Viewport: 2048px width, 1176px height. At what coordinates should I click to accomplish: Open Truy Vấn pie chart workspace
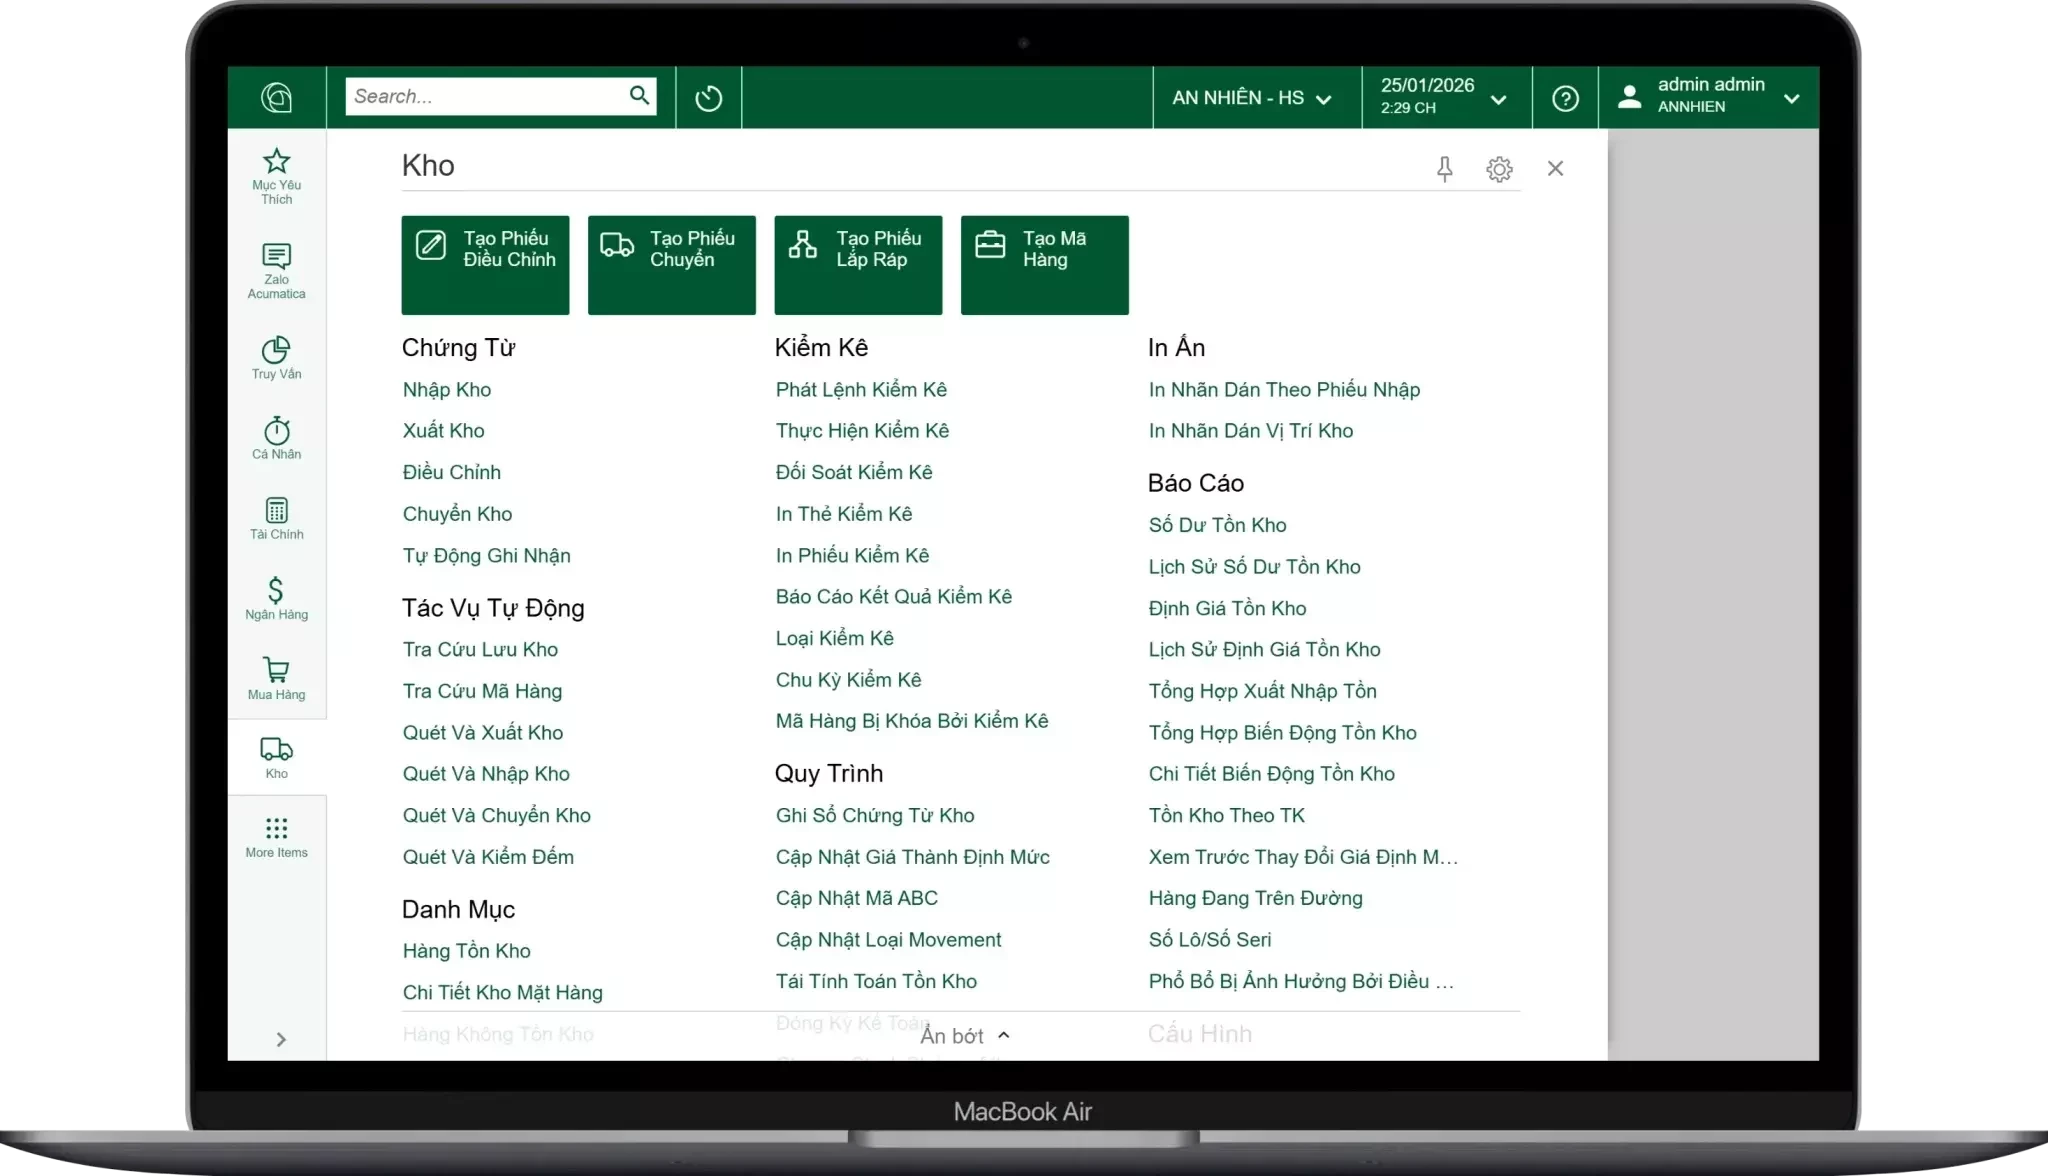276,358
